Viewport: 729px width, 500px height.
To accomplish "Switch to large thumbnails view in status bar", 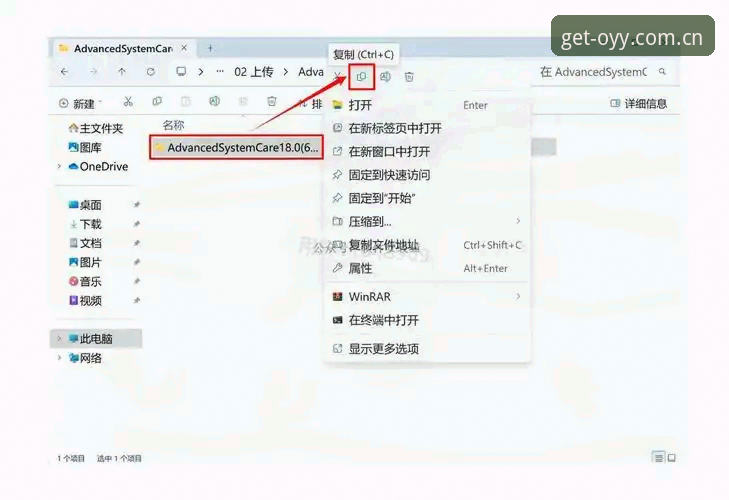I will (672, 458).
